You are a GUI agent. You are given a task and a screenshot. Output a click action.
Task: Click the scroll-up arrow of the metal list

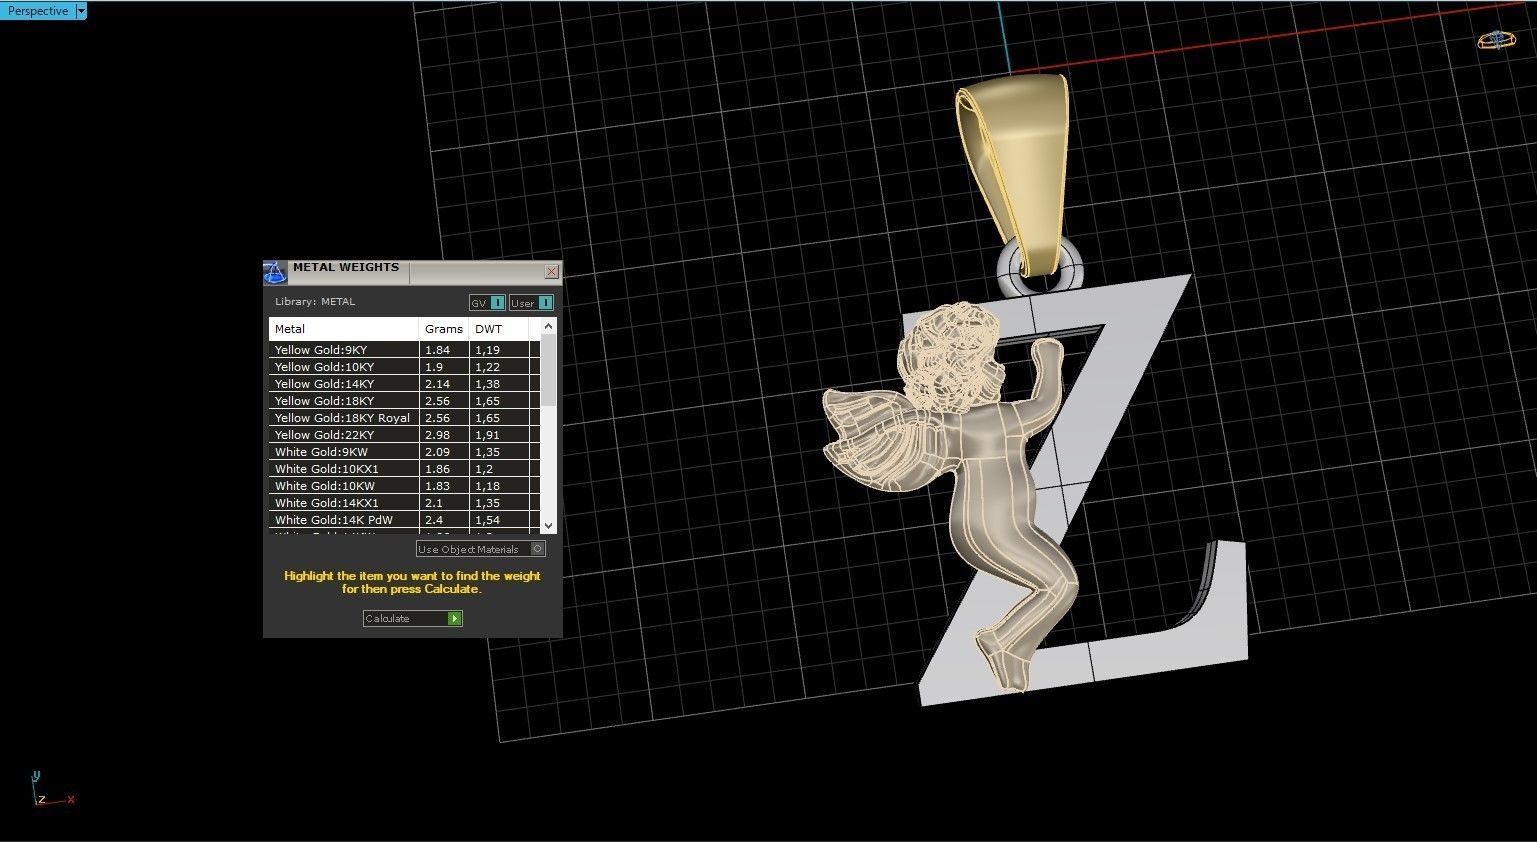point(548,325)
